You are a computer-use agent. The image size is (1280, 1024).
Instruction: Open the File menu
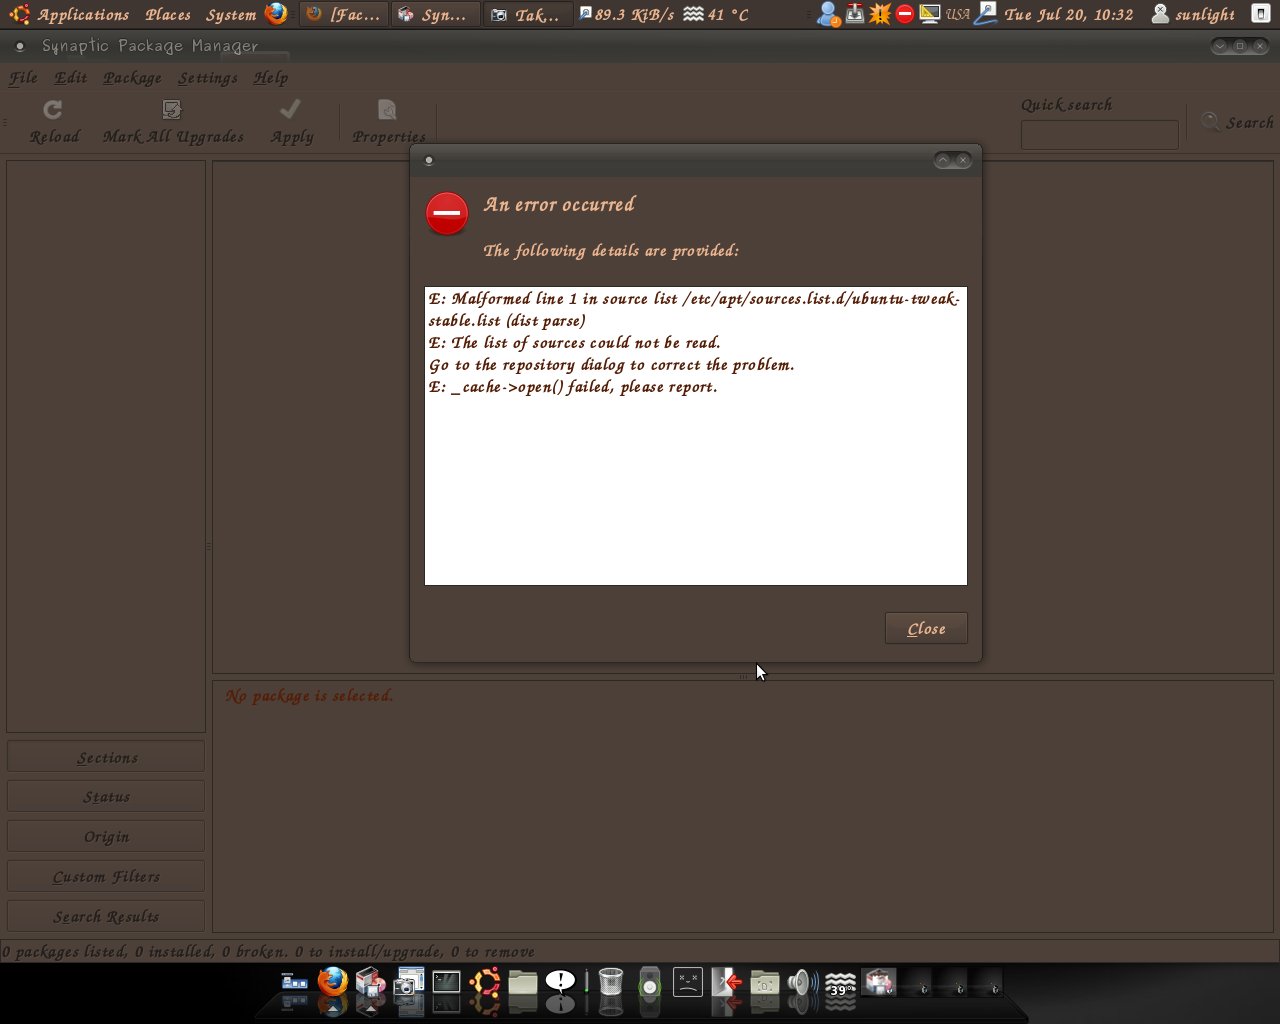pos(23,78)
